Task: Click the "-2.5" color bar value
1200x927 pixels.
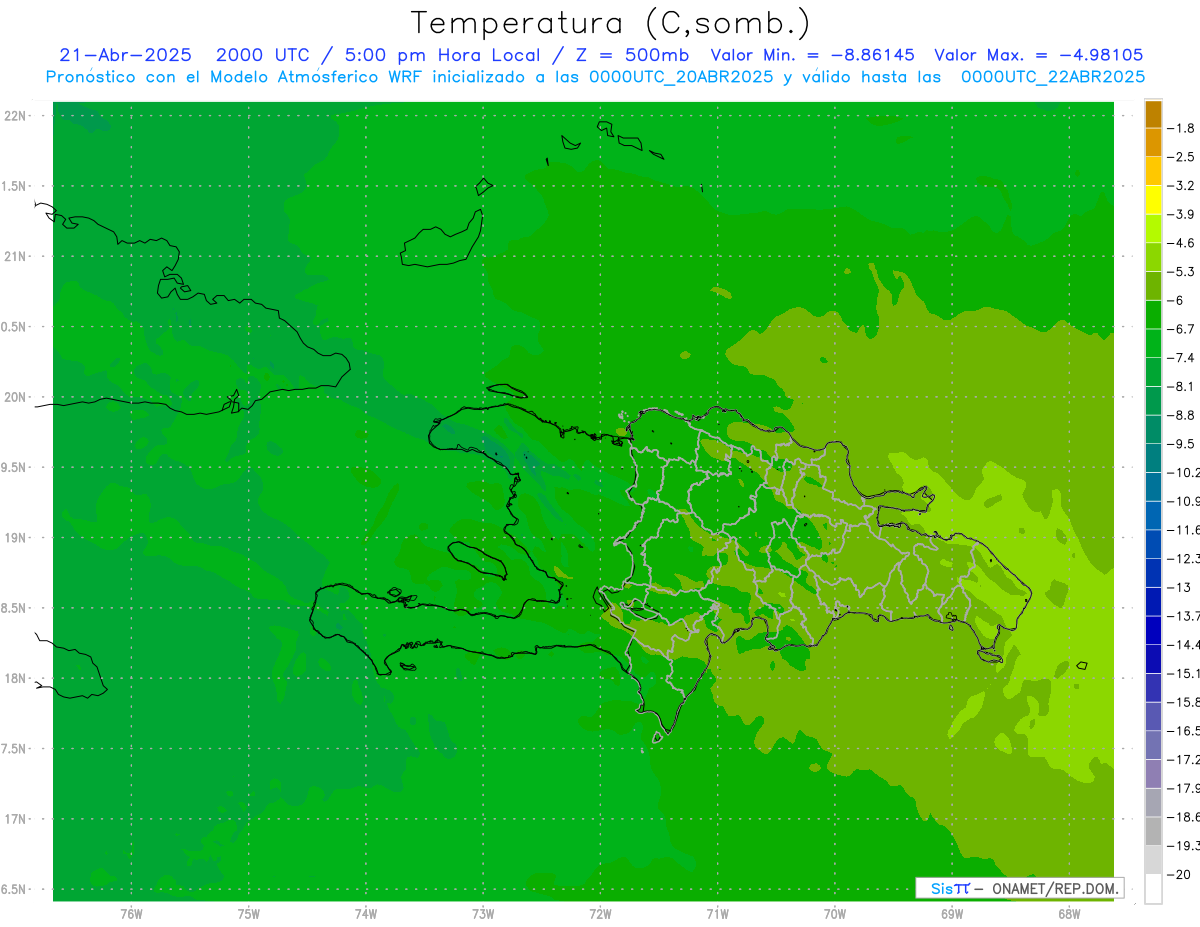Action: point(1180,157)
